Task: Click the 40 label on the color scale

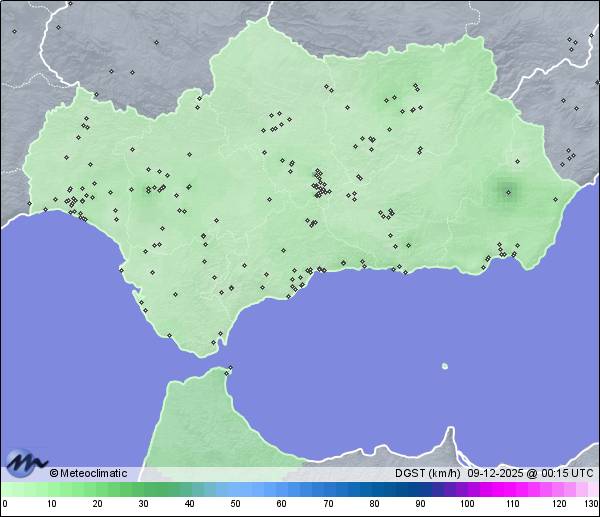Action: tap(189, 504)
